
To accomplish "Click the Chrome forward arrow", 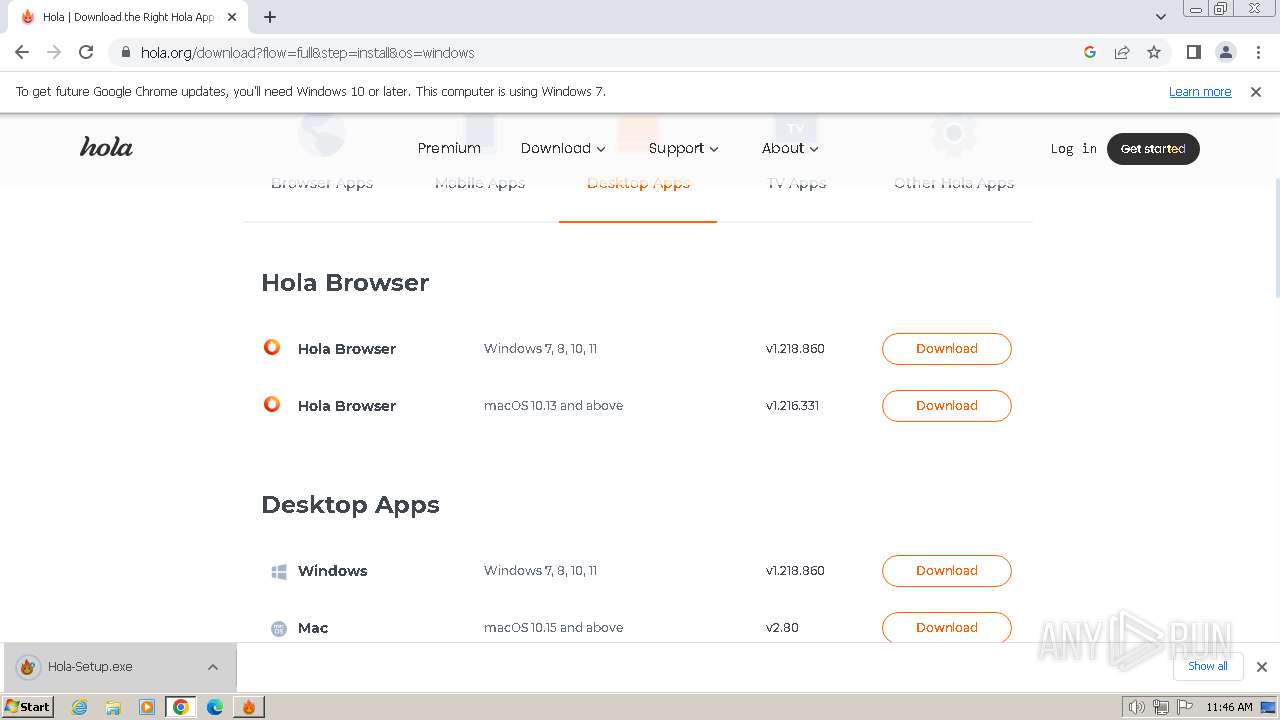I will (x=54, y=52).
